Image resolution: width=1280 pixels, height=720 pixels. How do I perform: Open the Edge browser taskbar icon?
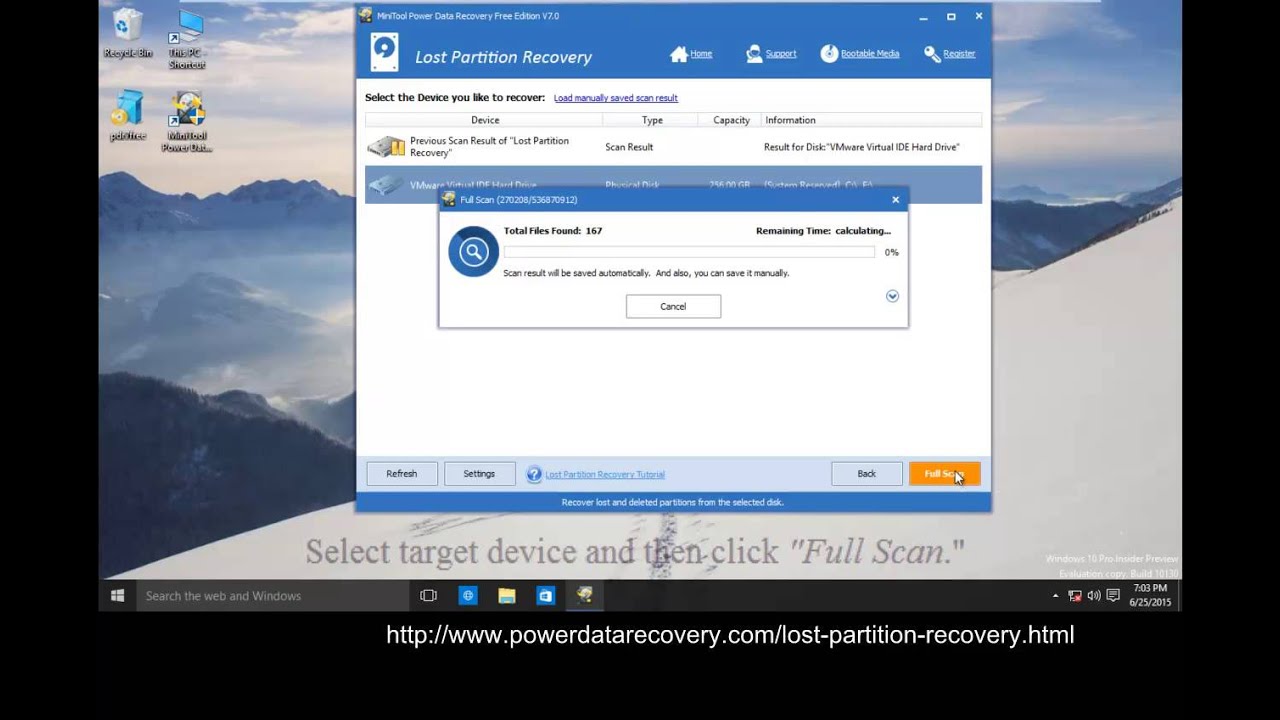click(468, 596)
